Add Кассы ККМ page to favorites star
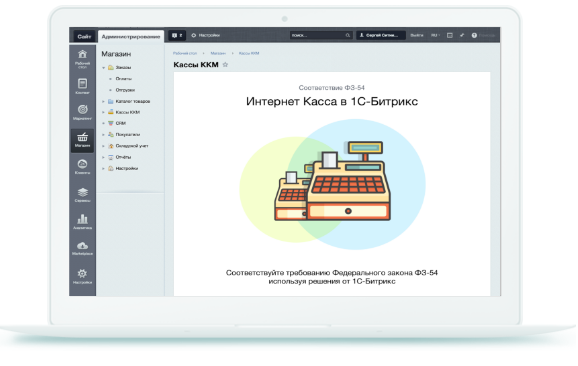578x366 pixels. click(225, 65)
